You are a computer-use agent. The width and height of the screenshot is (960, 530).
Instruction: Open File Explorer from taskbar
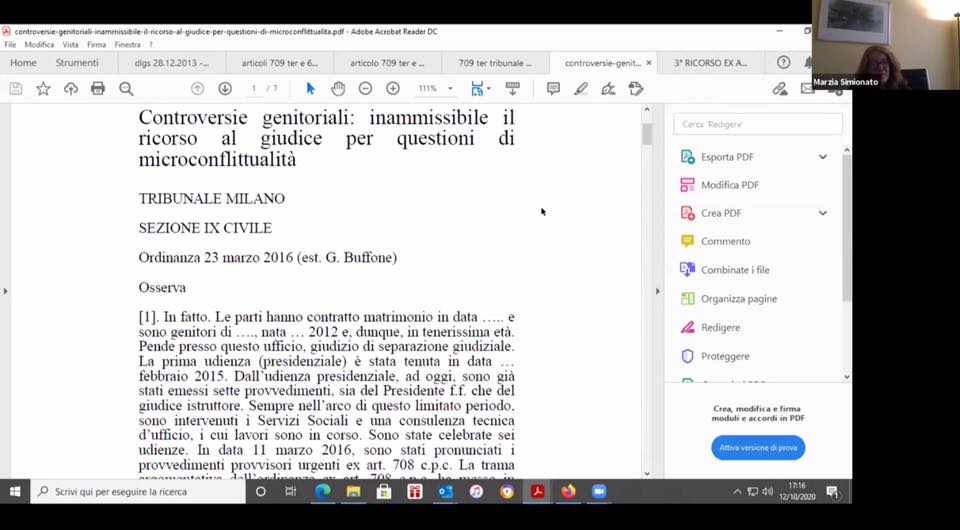click(353, 491)
